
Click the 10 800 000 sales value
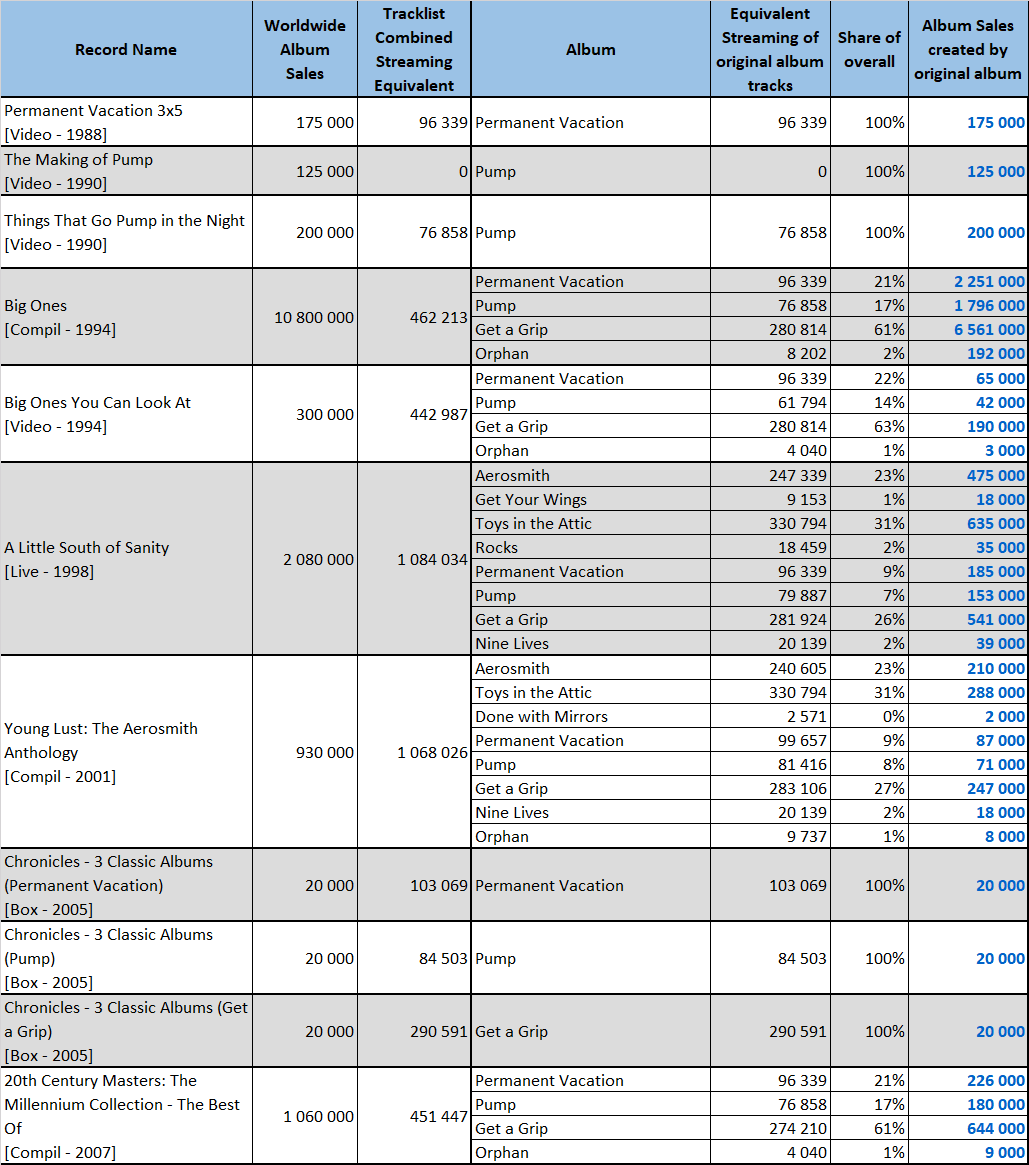click(314, 317)
